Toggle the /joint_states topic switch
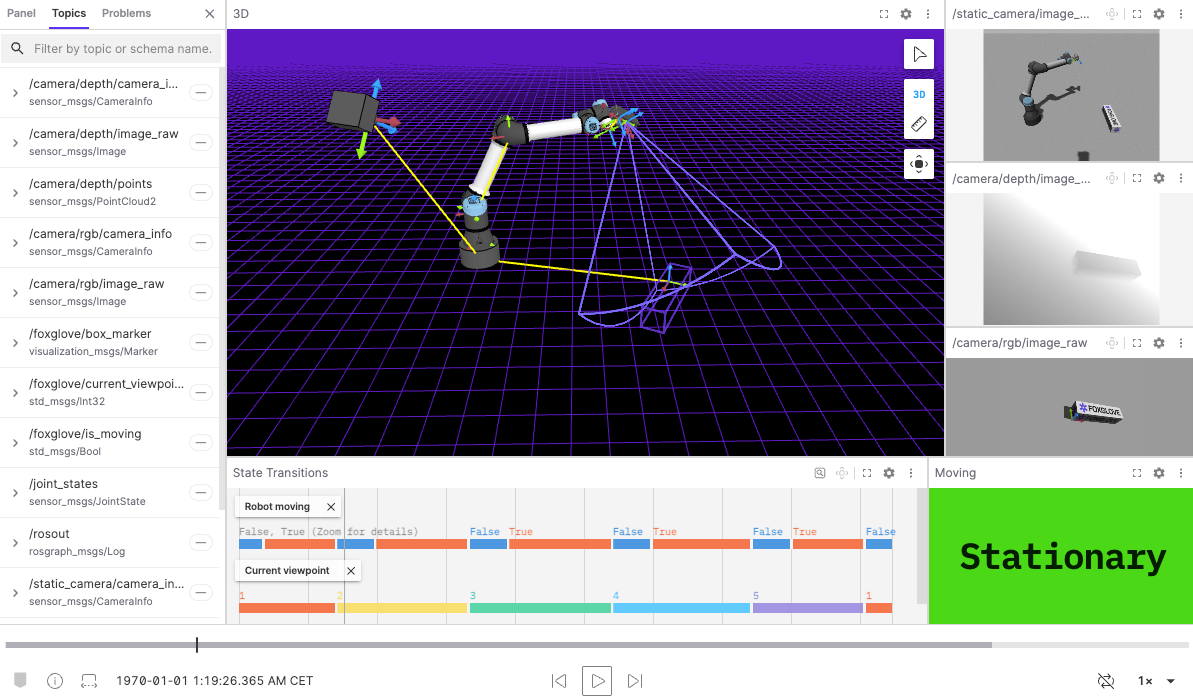Screen dimensions: 1193x700 pyautogui.click(x=201, y=492)
